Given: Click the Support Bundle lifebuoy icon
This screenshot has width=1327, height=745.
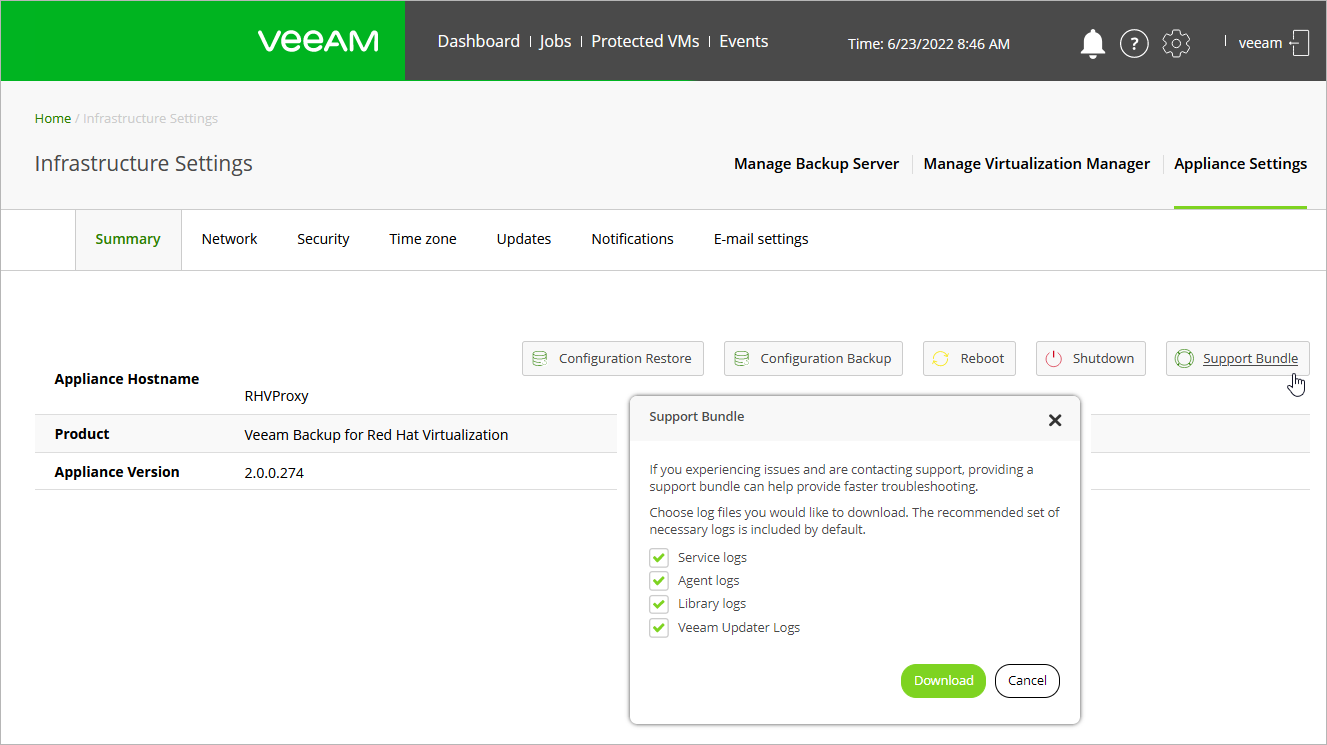Looking at the screenshot, I should click(x=1185, y=359).
